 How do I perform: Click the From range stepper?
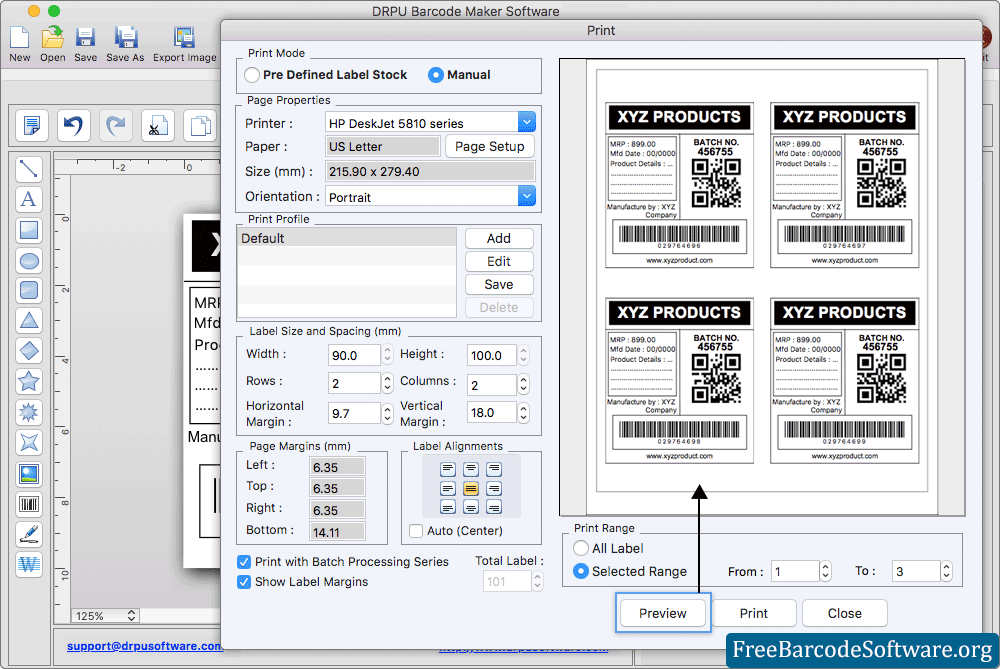click(825, 571)
